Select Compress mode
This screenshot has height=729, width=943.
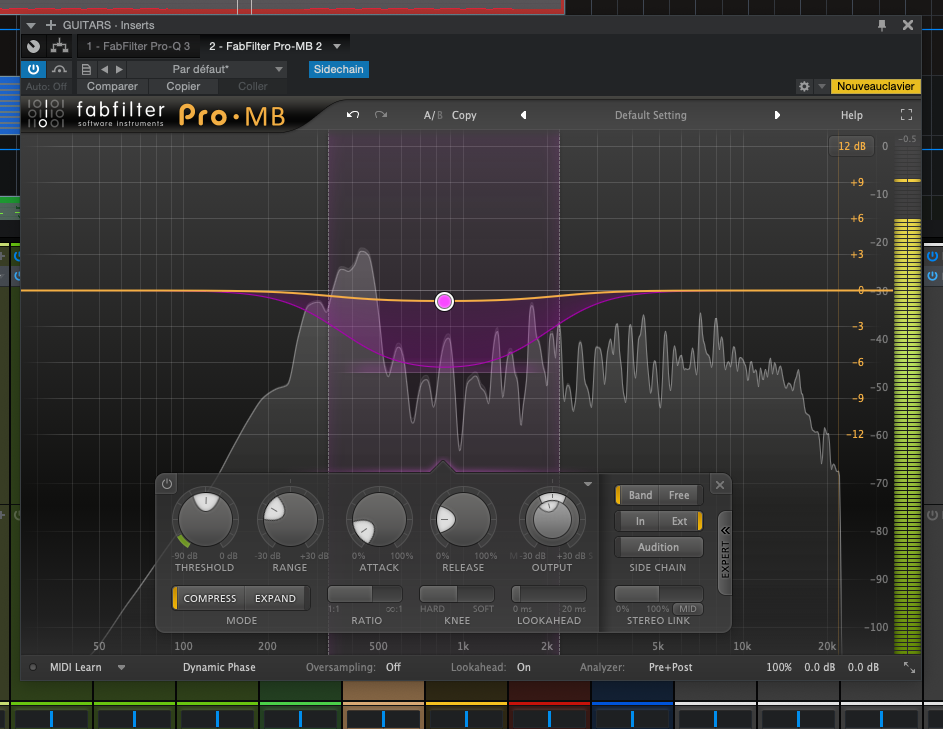[209, 598]
